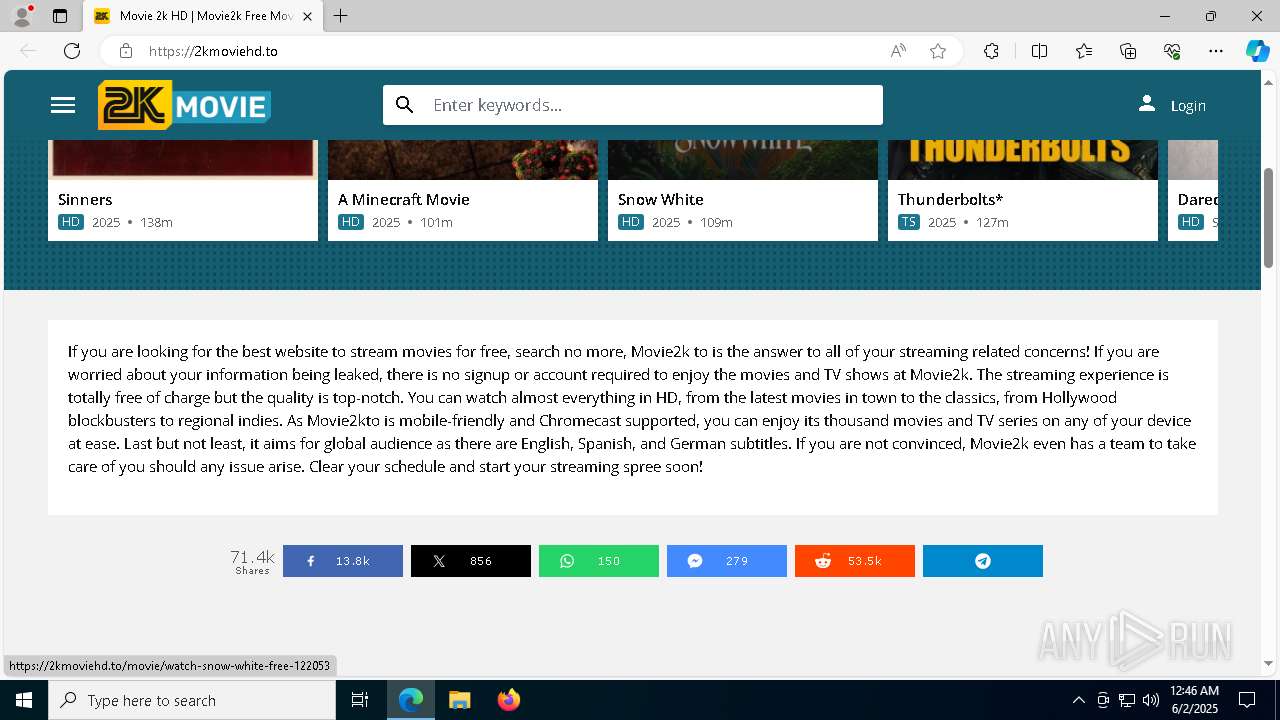Open Read aloud in the address bar
The height and width of the screenshot is (720, 1280).
tap(898, 51)
